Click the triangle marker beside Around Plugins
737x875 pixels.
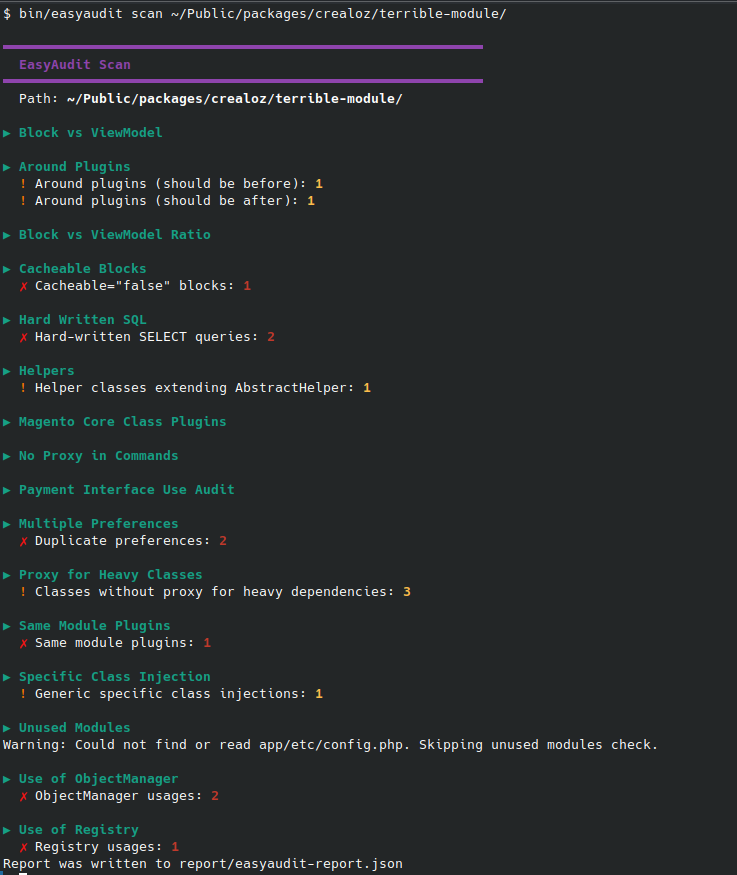[x=7, y=167]
